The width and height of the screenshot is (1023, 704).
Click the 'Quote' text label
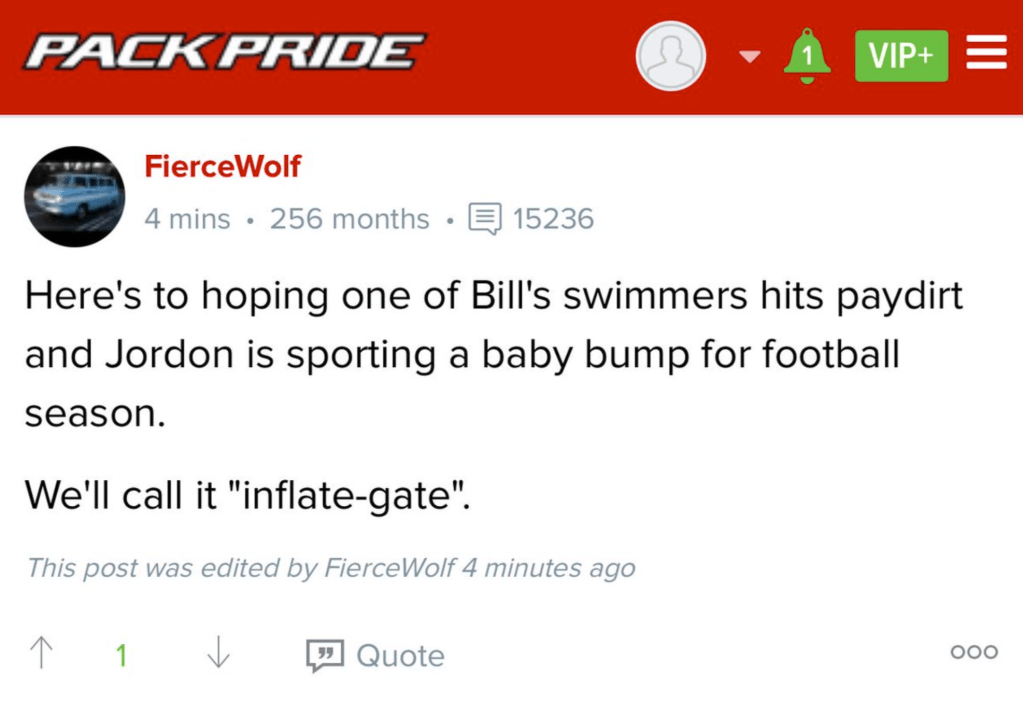(x=400, y=656)
